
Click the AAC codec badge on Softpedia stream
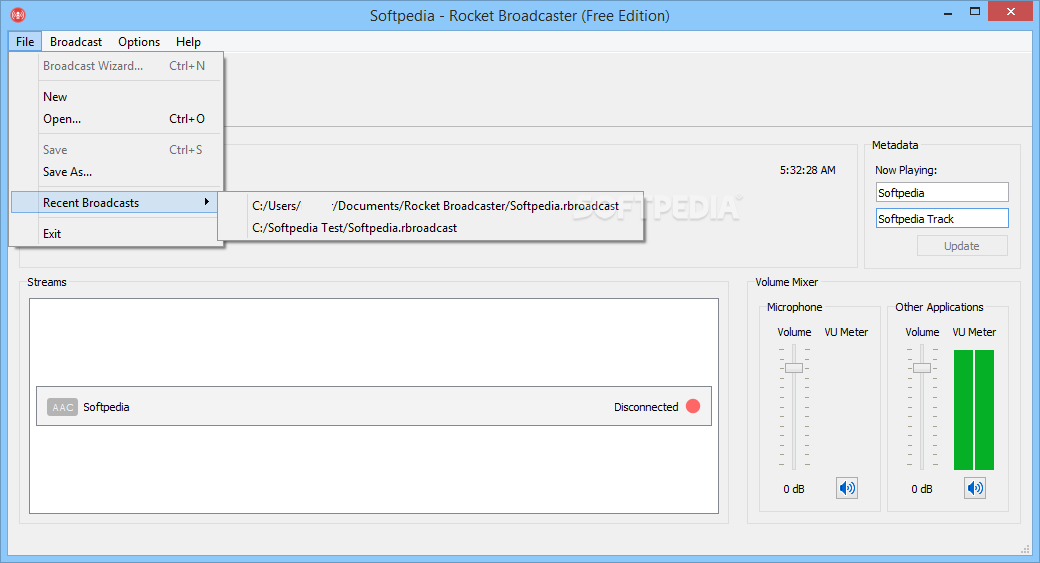coord(62,407)
